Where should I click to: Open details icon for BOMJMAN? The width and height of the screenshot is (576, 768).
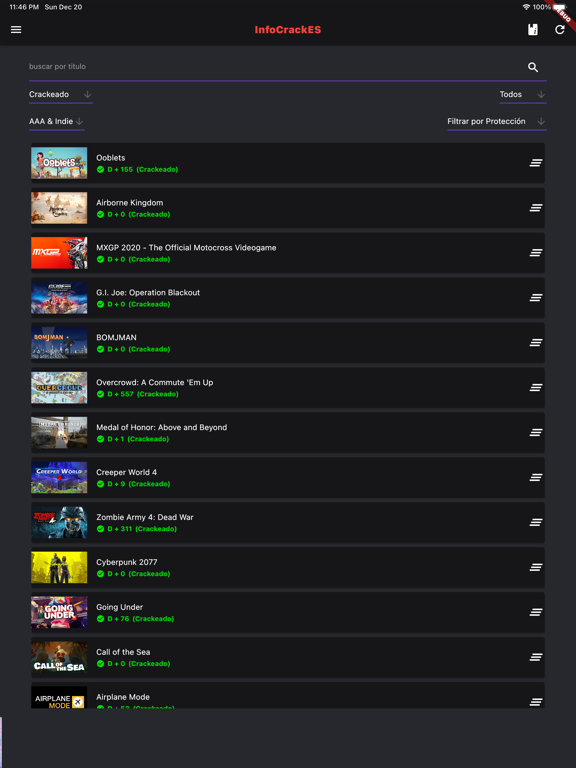[x=536, y=343]
